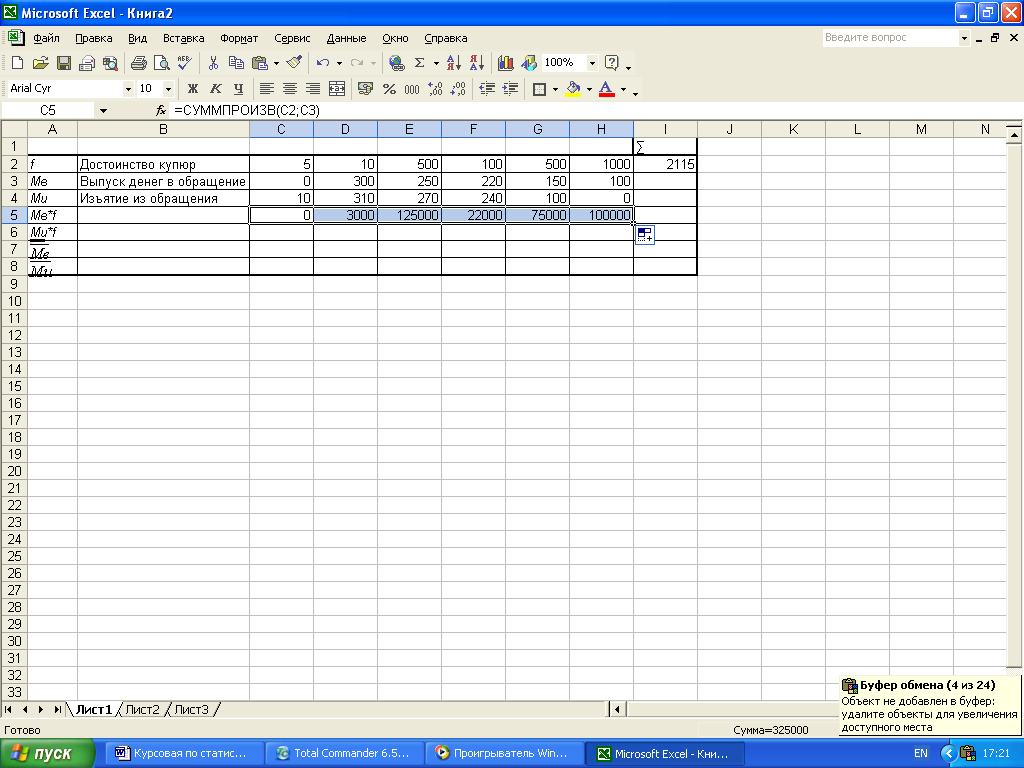
Task: Open the borders style dropdown arrow
Action: coord(555,89)
